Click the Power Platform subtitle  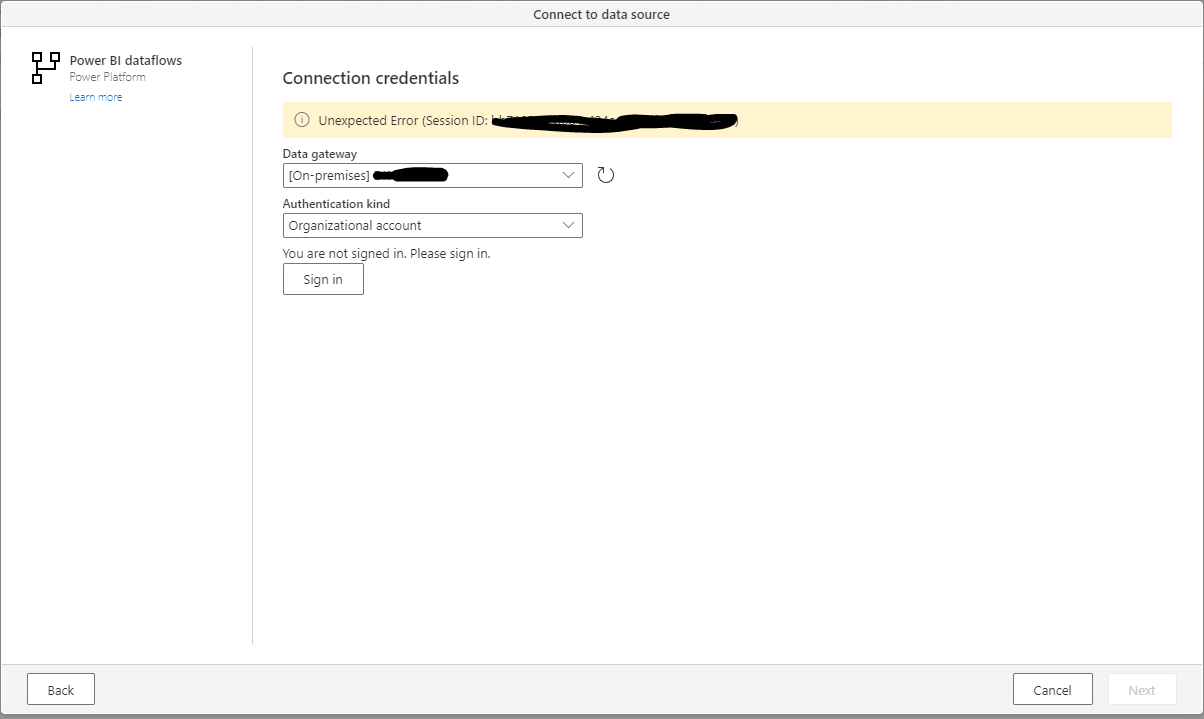[x=107, y=77]
